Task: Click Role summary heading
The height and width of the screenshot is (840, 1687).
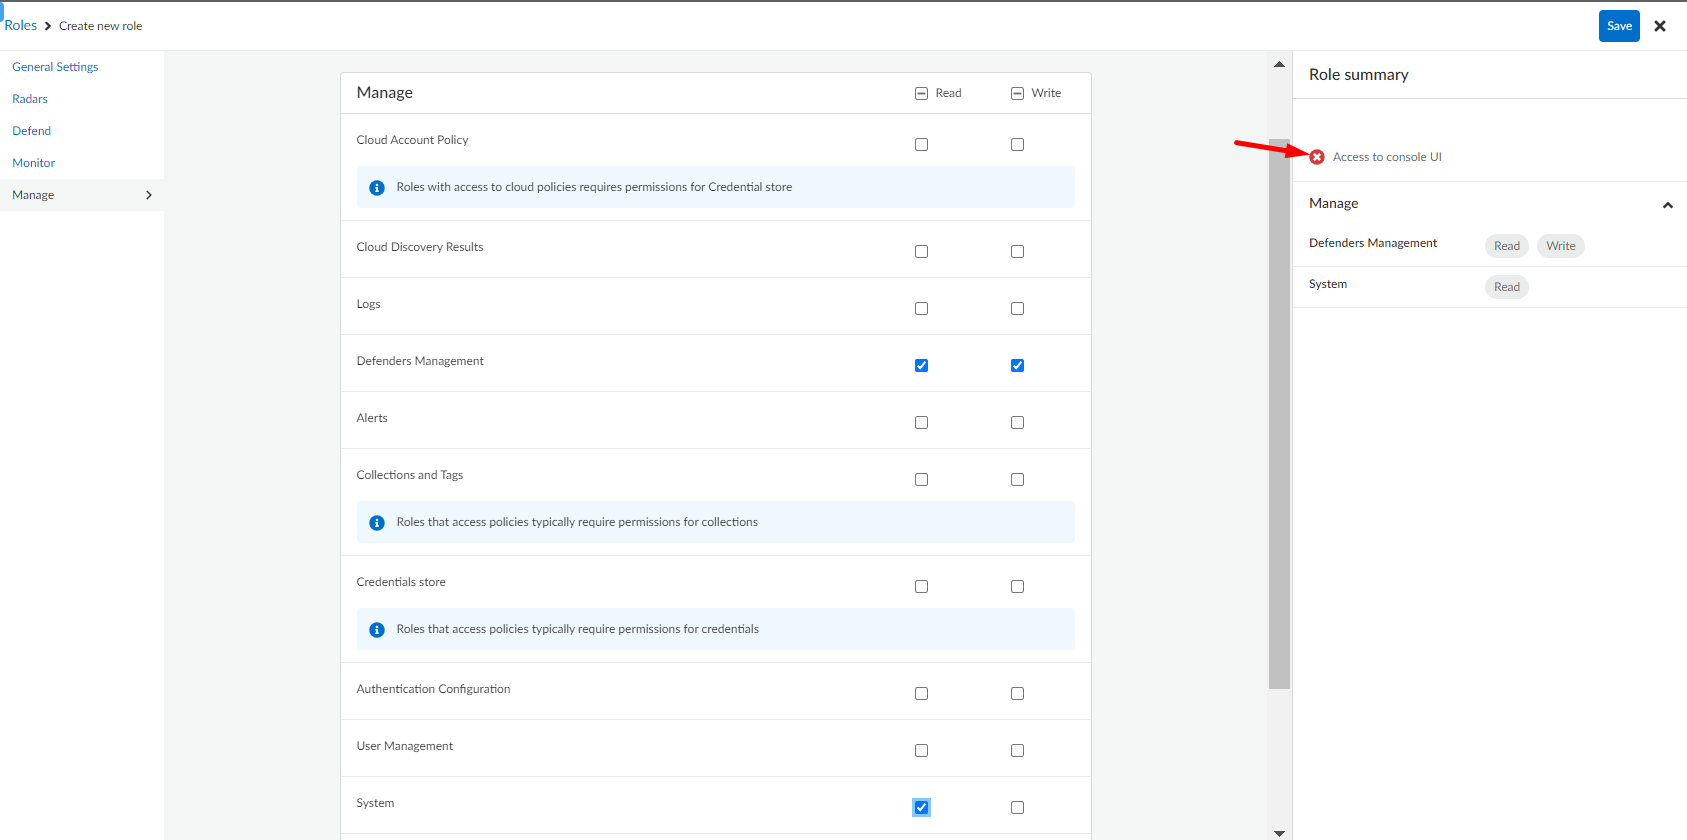Action: click(1358, 75)
